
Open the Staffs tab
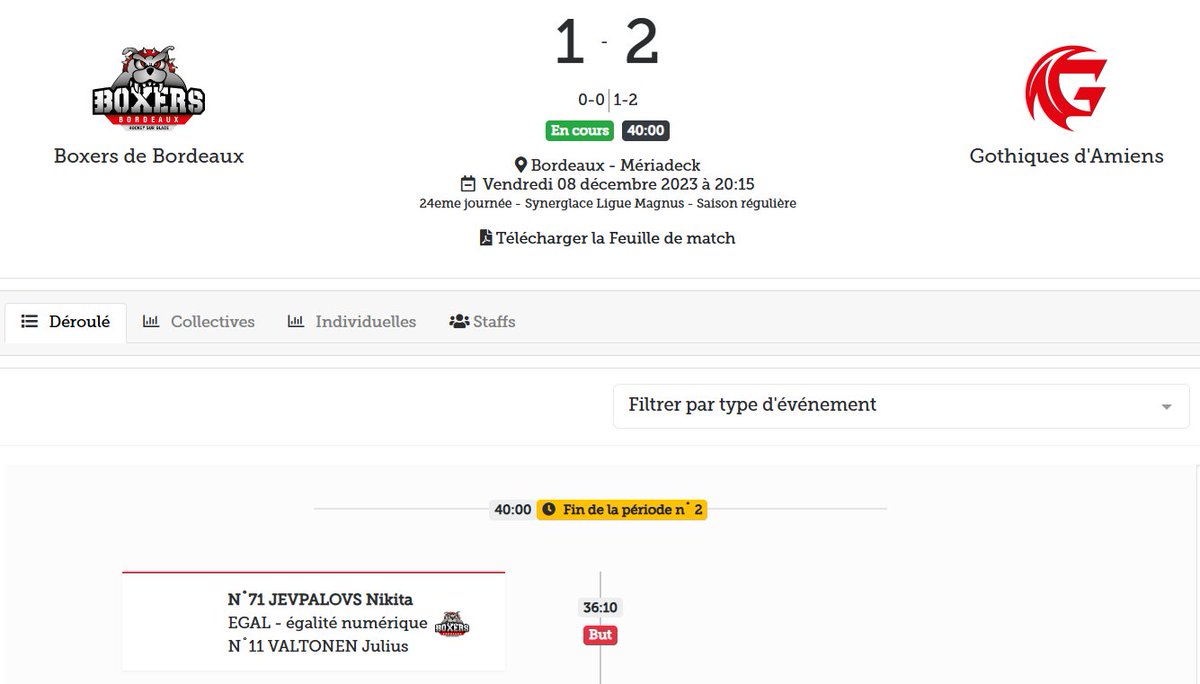point(483,322)
